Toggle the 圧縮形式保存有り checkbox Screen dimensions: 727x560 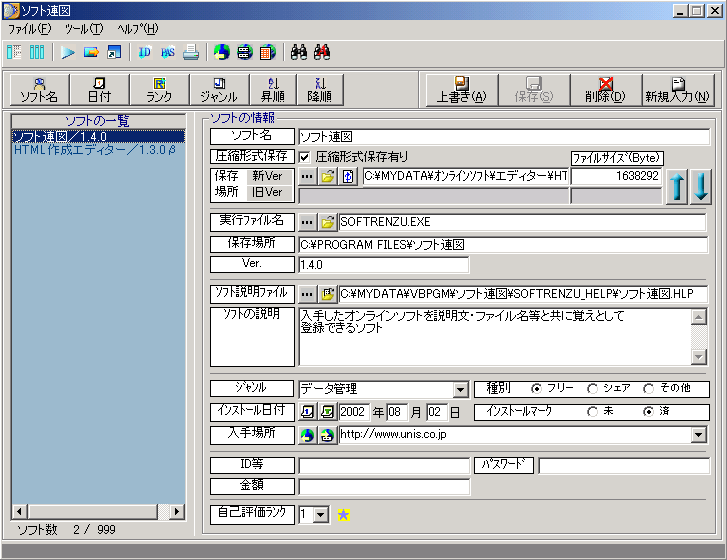[305, 157]
